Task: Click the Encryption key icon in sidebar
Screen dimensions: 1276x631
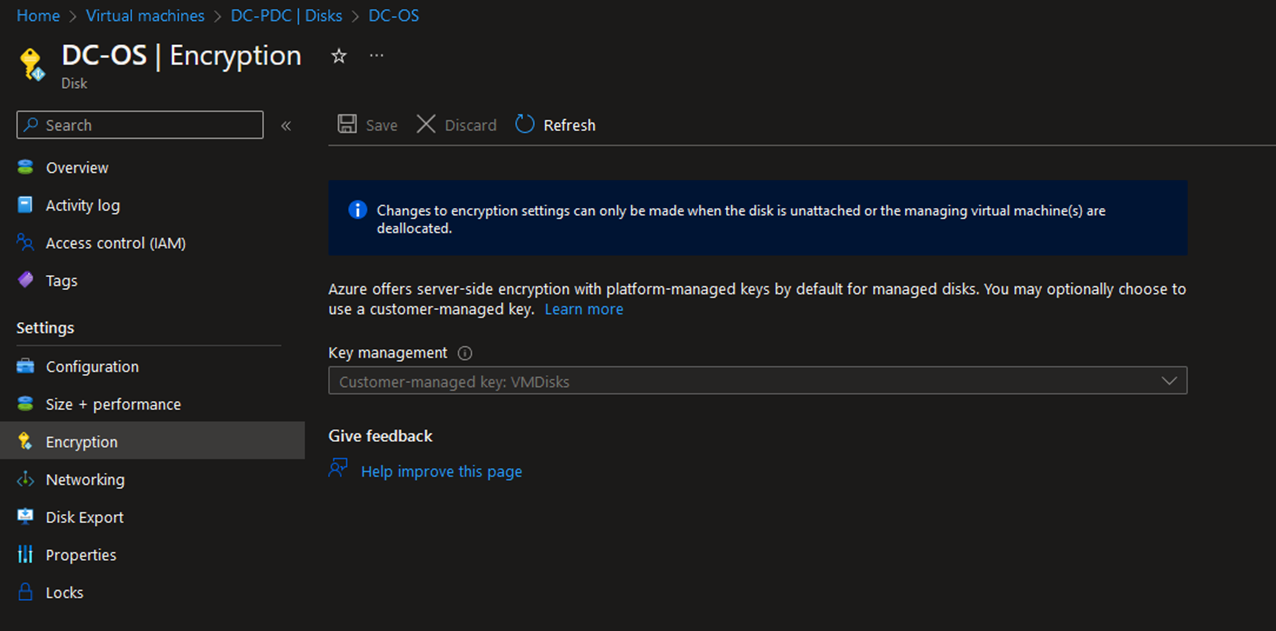Action: click(x=25, y=442)
